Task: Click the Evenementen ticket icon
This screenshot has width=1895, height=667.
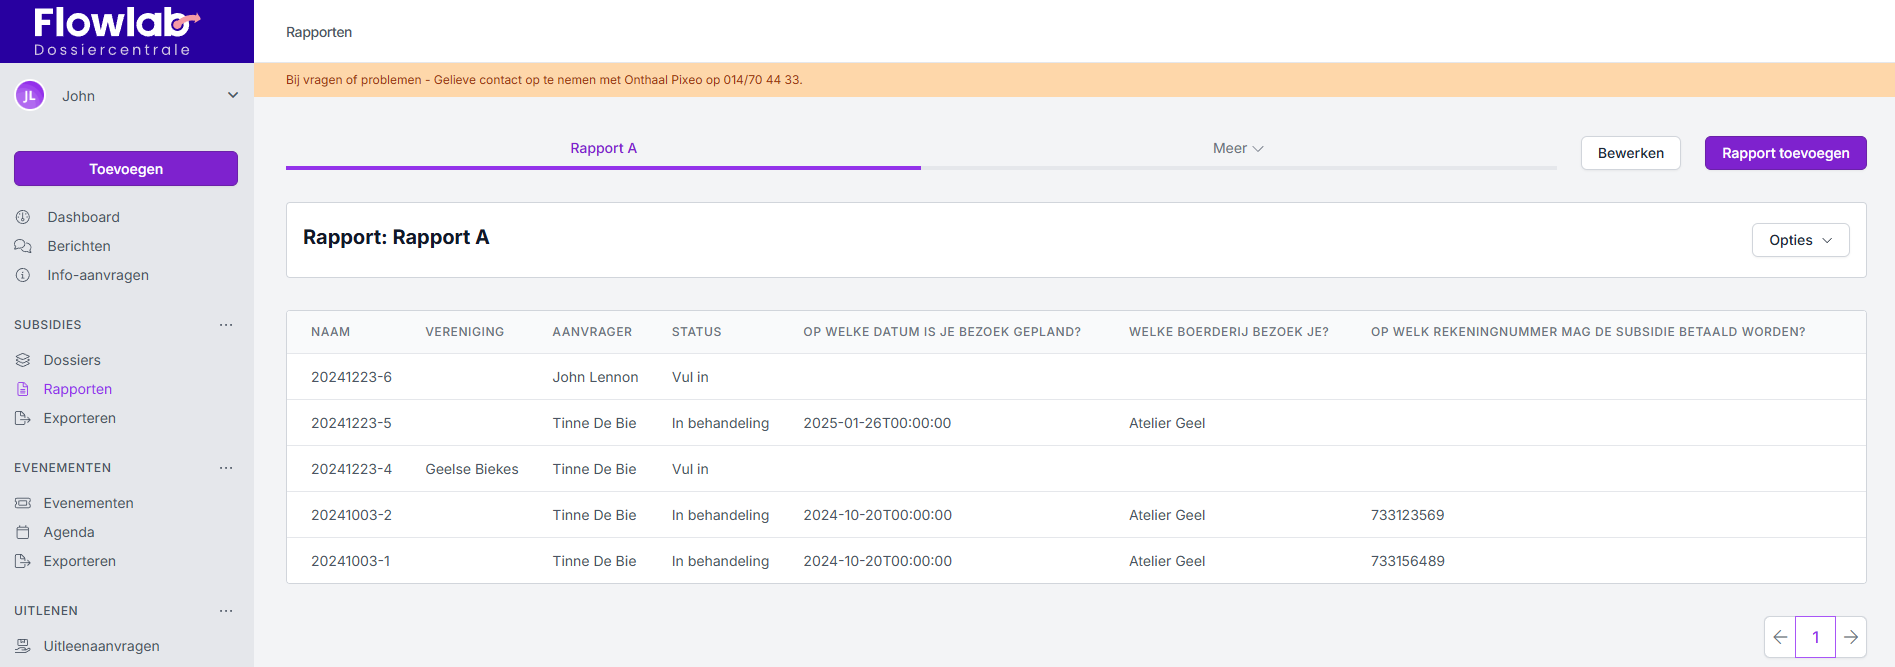Action: click(x=23, y=503)
